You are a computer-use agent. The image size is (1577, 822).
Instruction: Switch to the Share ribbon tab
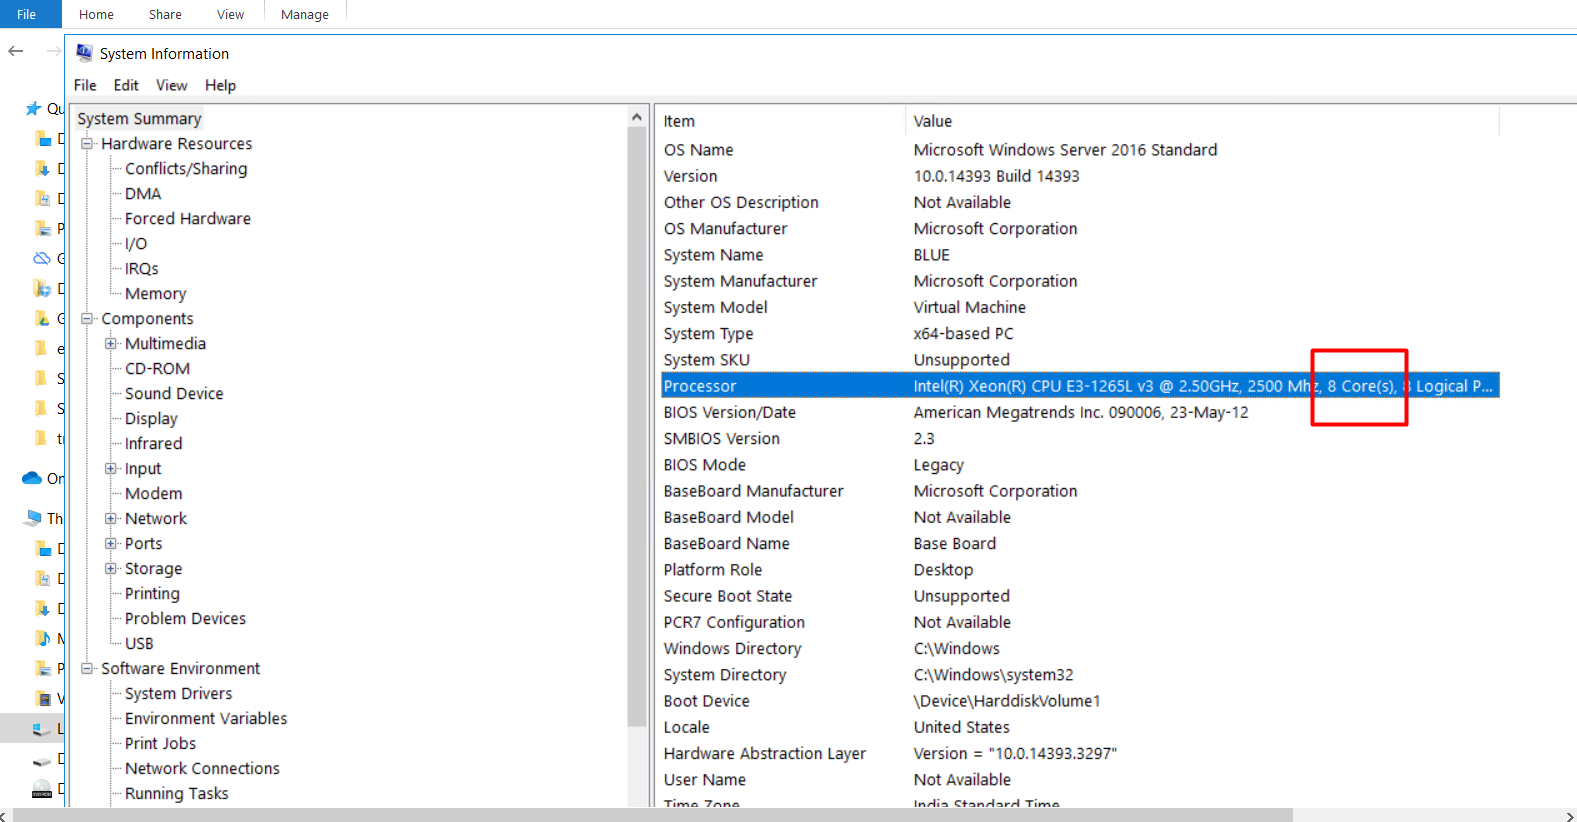point(165,15)
